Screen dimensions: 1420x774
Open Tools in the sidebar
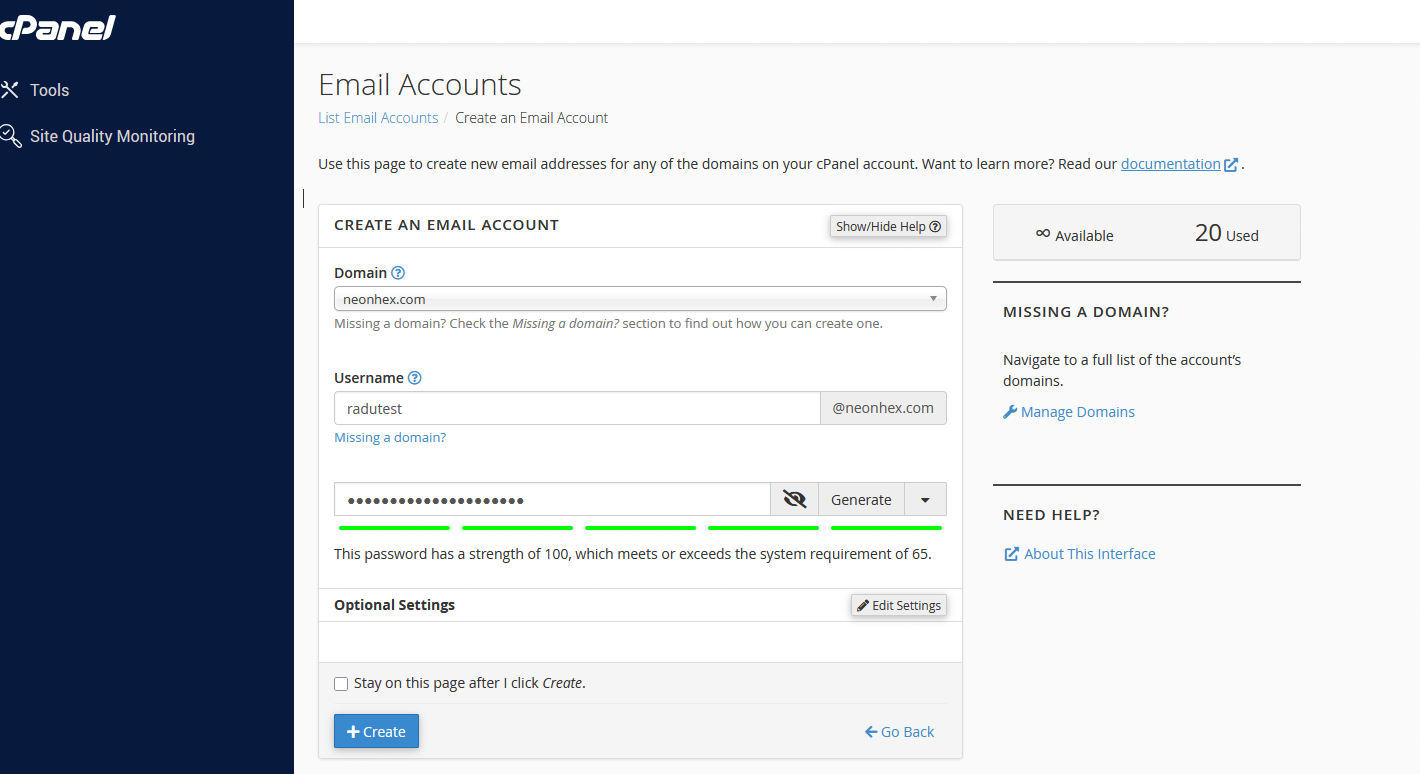pyautogui.click(x=49, y=90)
